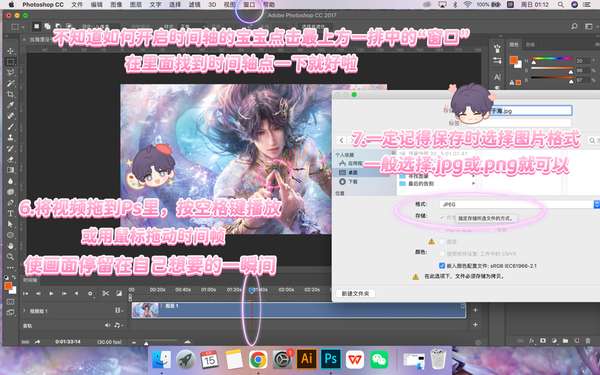Viewport: 600px width, 375px height.
Task: Select the Dodge tool
Action: [x=11, y=191]
